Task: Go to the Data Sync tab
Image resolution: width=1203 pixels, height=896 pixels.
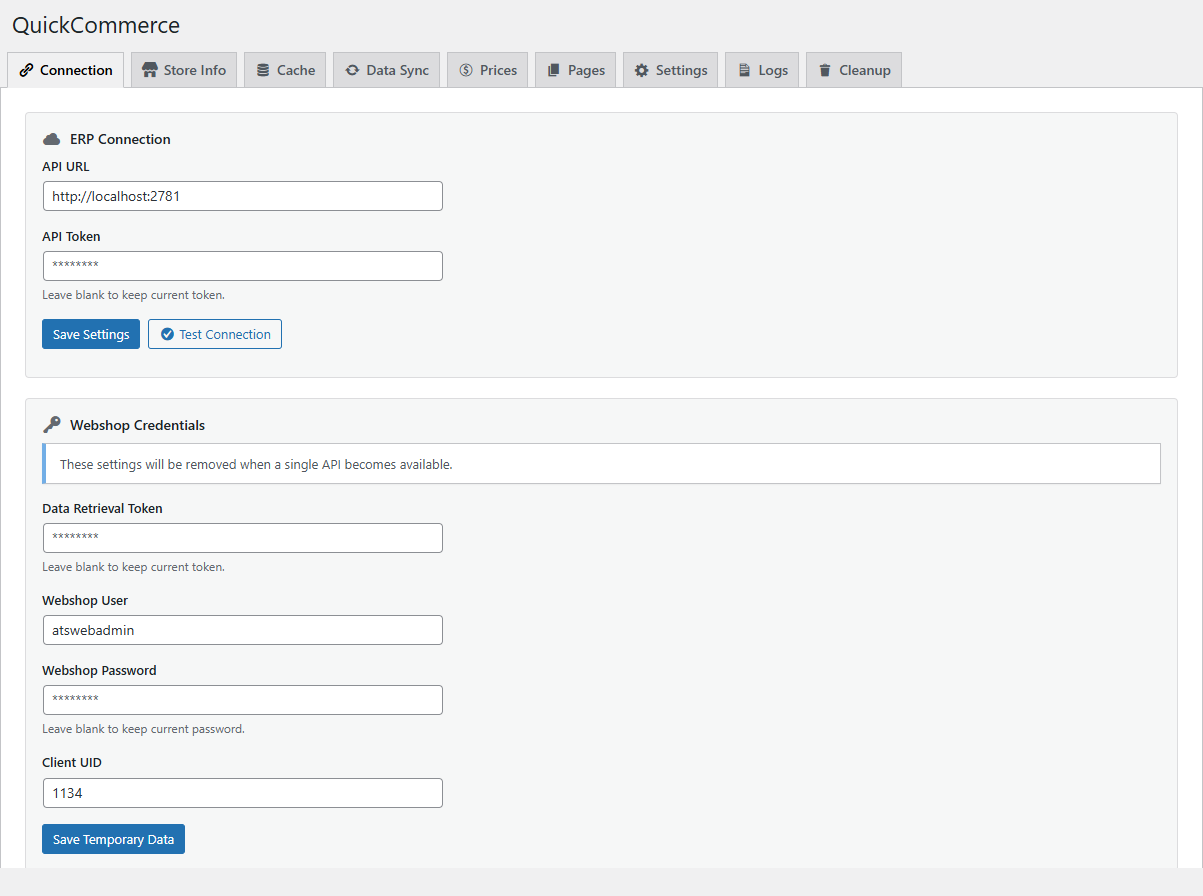Action: click(386, 70)
